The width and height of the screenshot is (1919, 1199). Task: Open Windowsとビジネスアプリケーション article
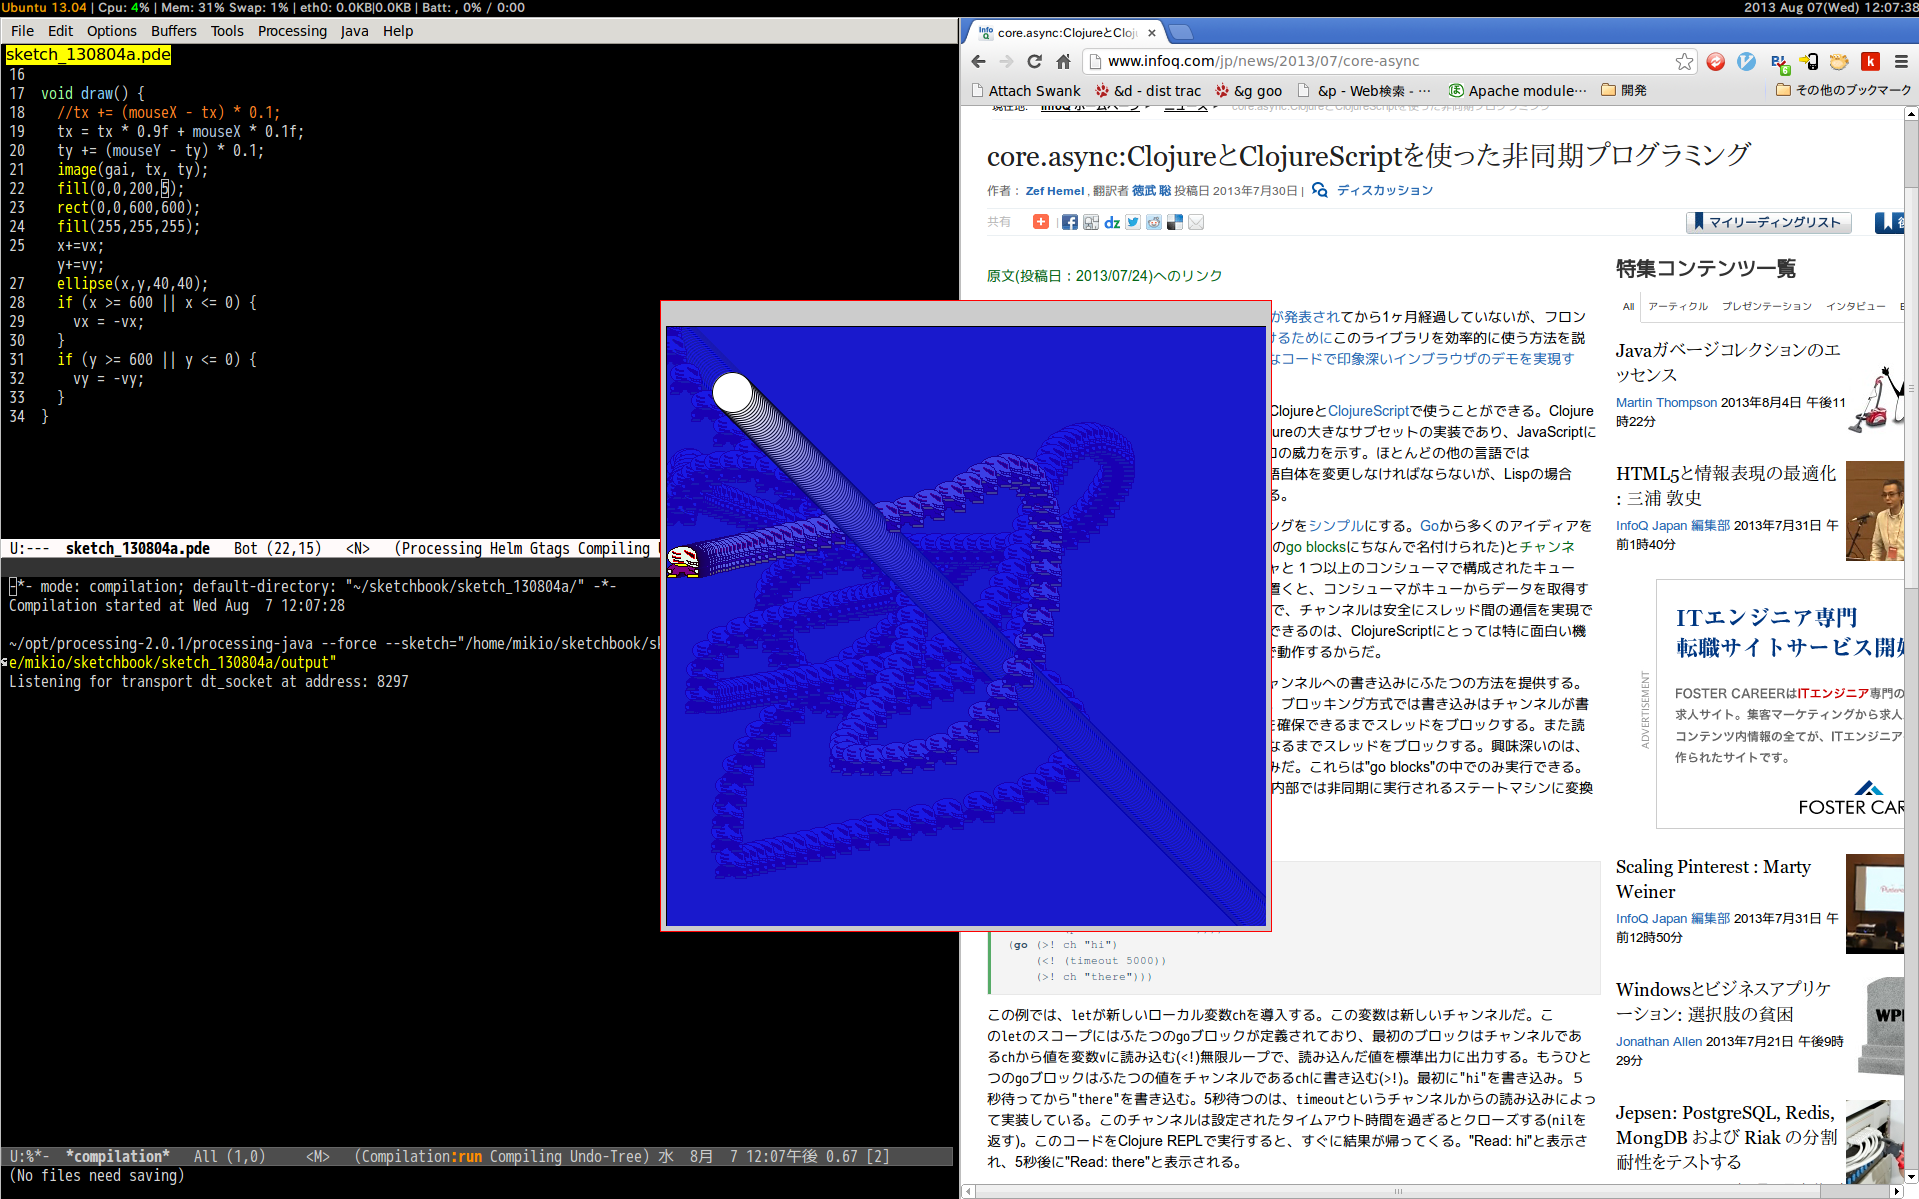point(1723,1001)
